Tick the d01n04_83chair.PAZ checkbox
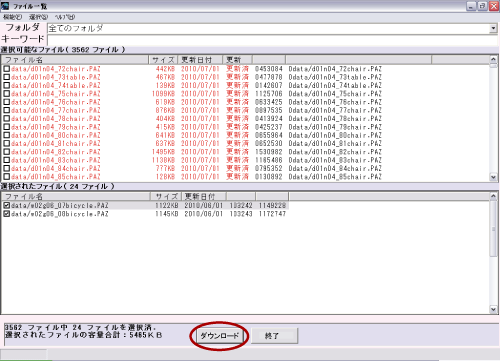The width and height of the screenshot is (500, 361). click(6, 160)
